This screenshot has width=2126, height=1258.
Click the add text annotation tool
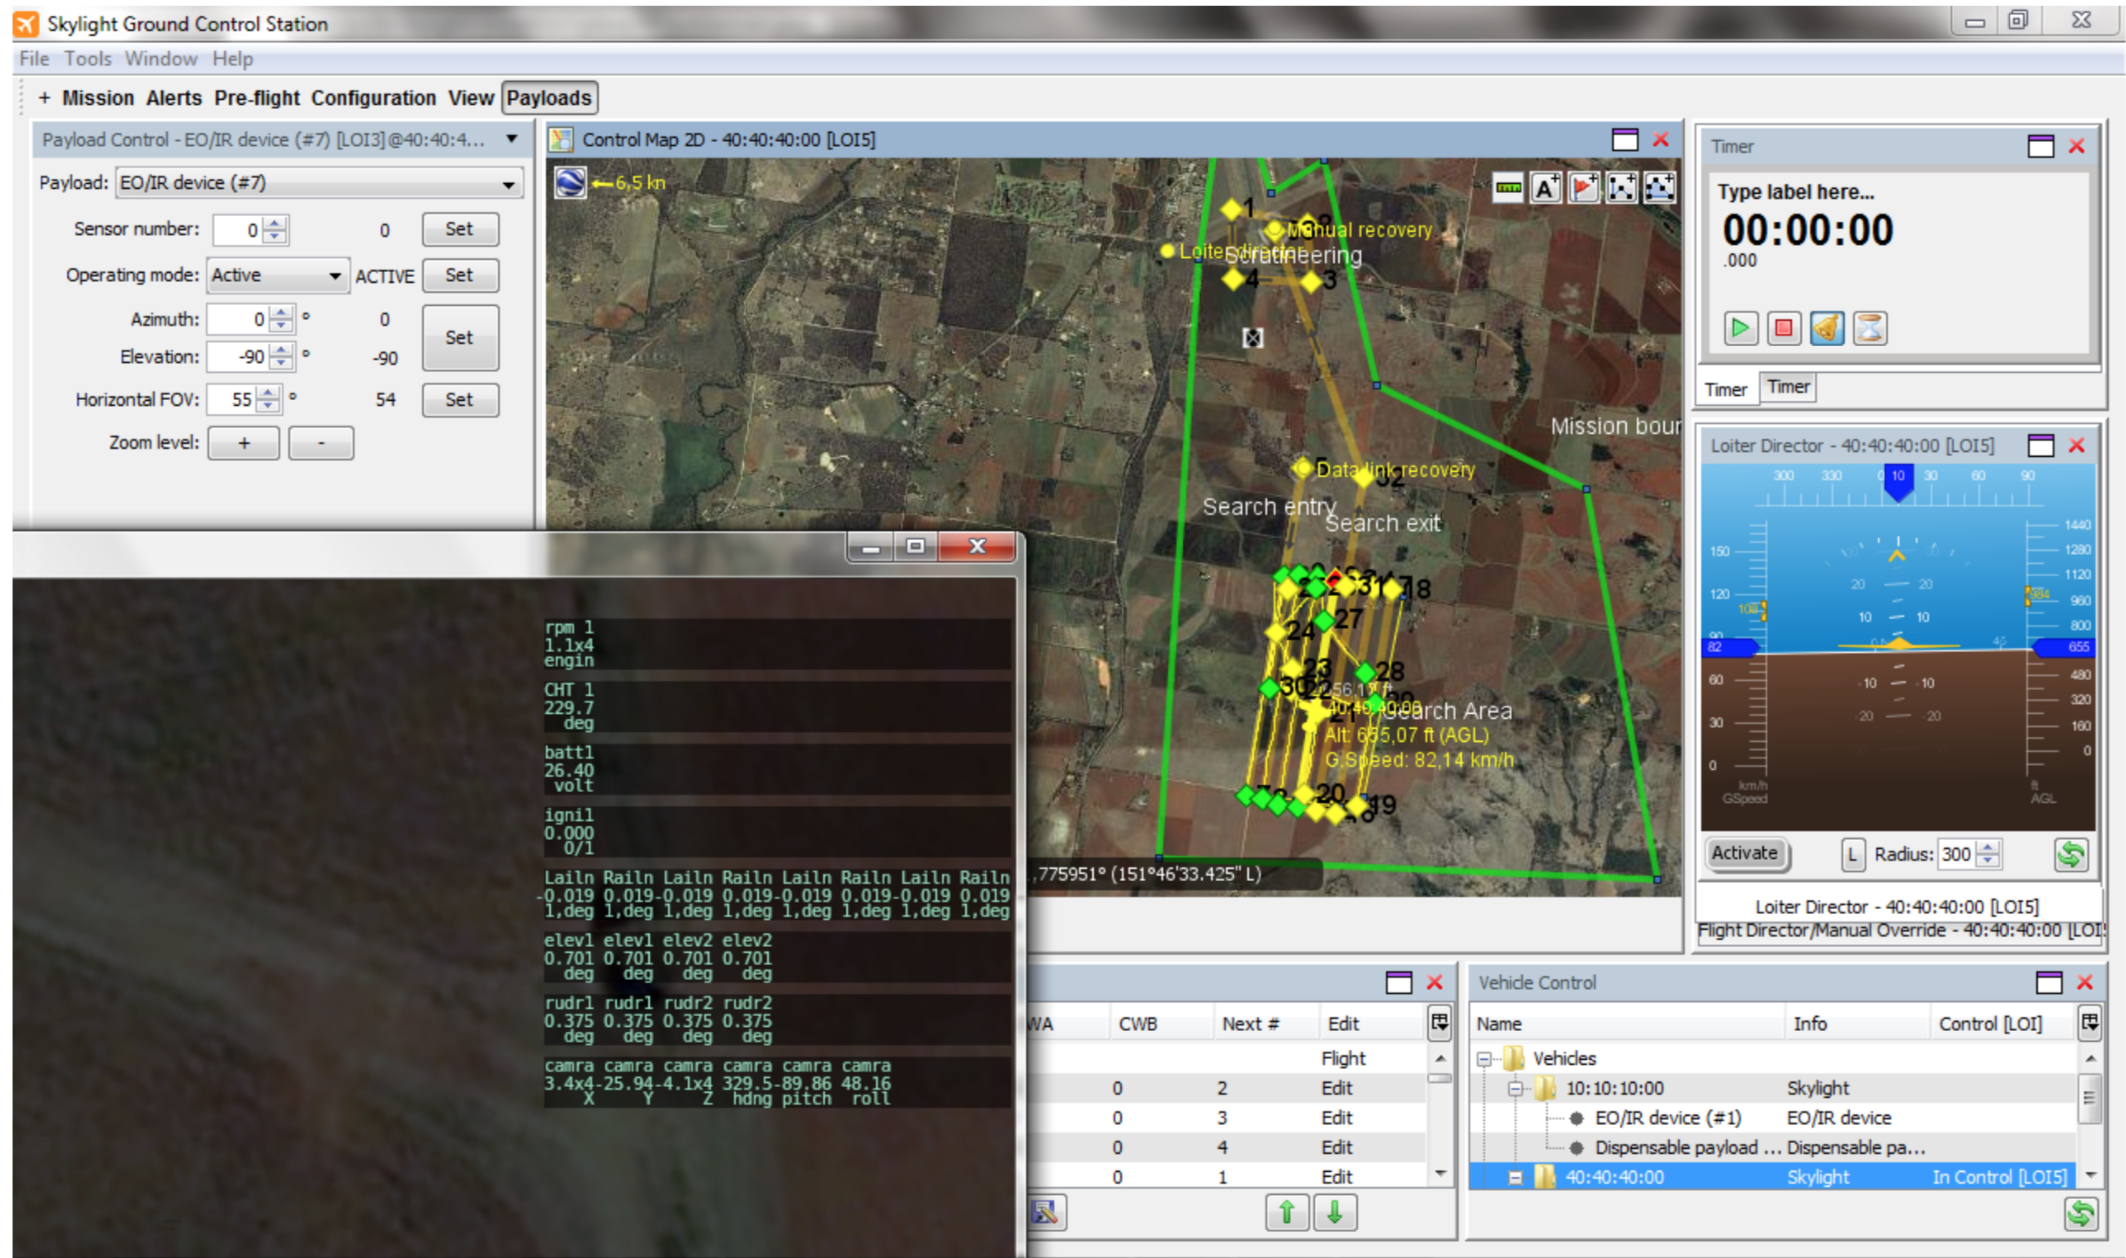pyautogui.click(x=1545, y=188)
